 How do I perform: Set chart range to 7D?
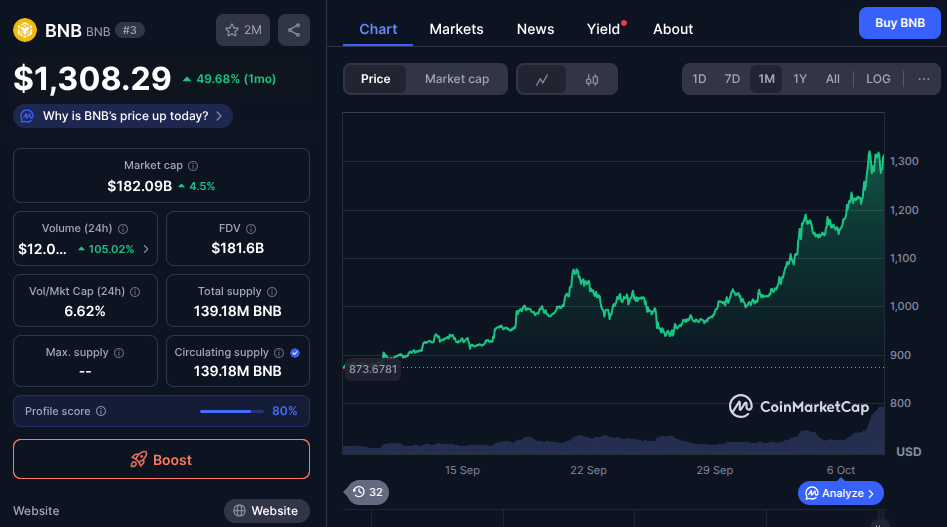click(x=732, y=79)
